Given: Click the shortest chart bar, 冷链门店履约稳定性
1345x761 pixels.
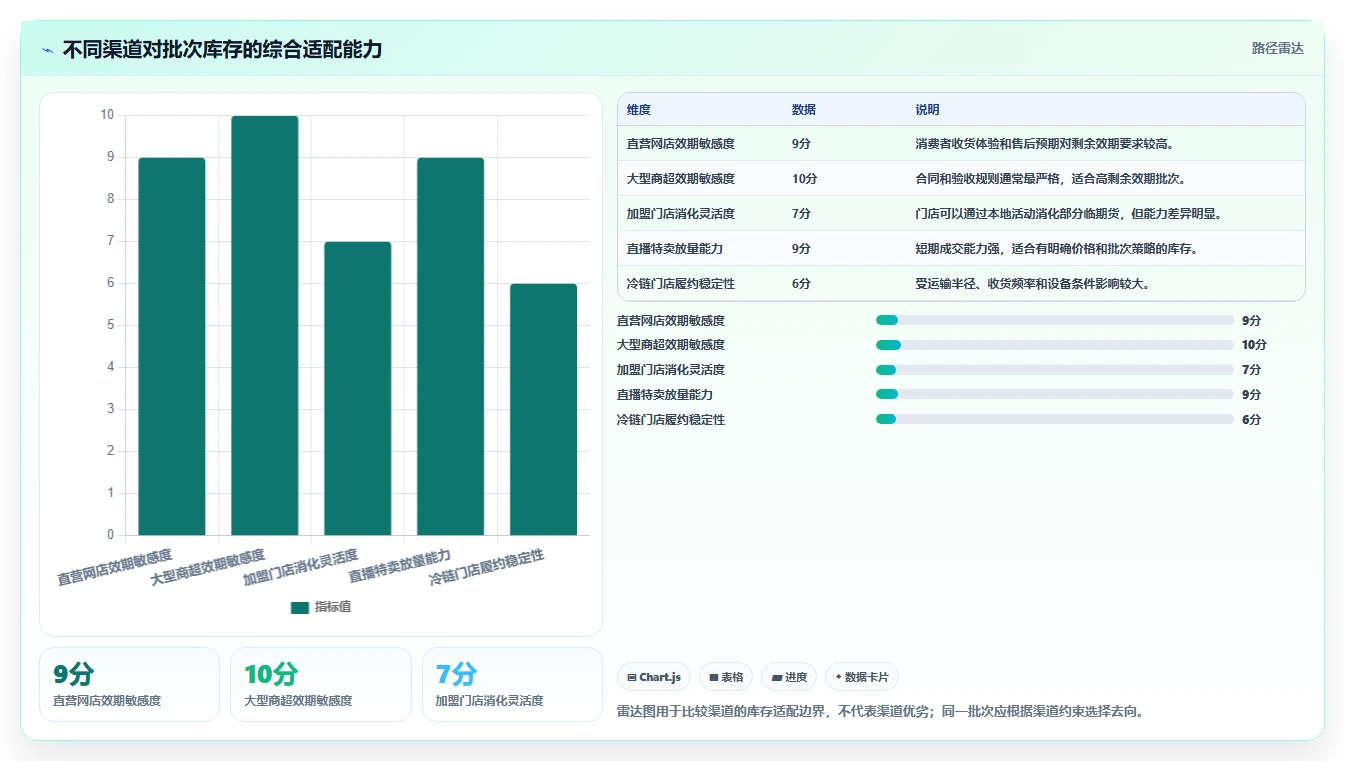Looking at the screenshot, I should point(544,409).
